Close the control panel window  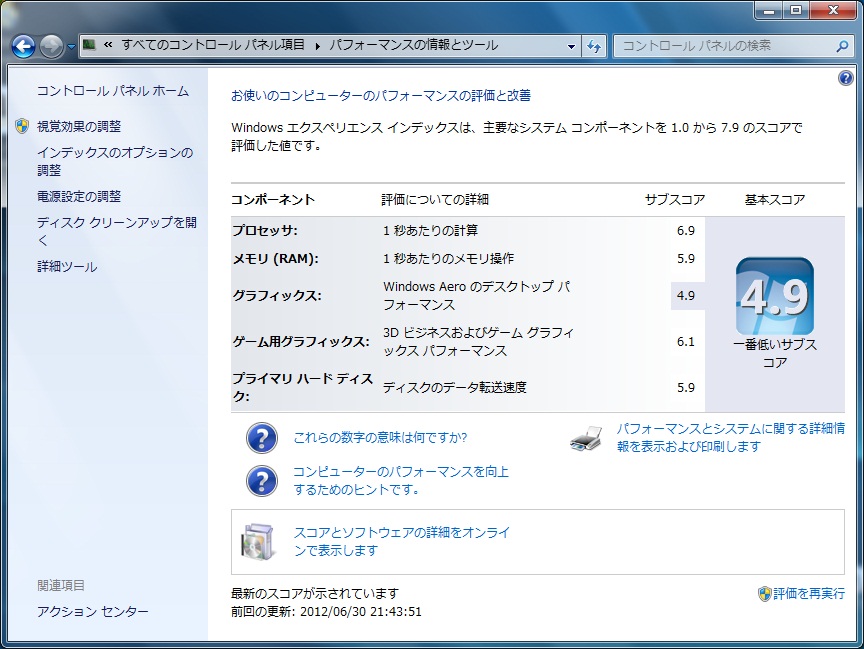pos(833,10)
